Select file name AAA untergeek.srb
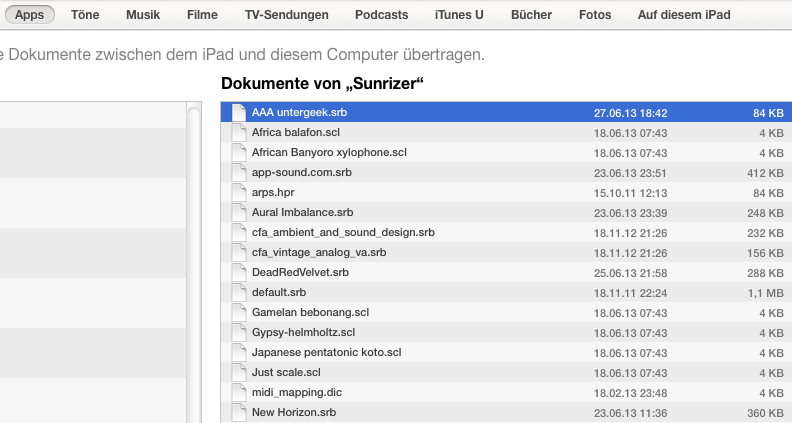Image resolution: width=792 pixels, height=423 pixels. coord(300,112)
